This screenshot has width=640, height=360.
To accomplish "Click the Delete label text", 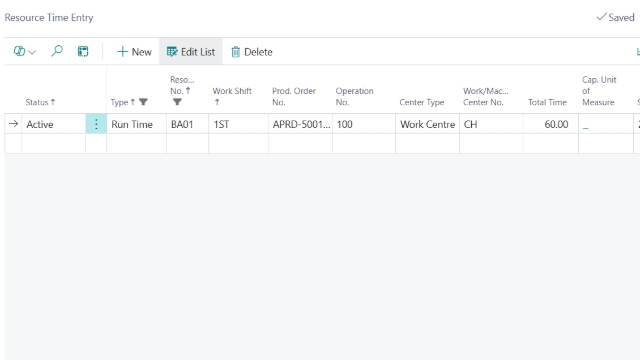I will pyautogui.click(x=258, y=52).
